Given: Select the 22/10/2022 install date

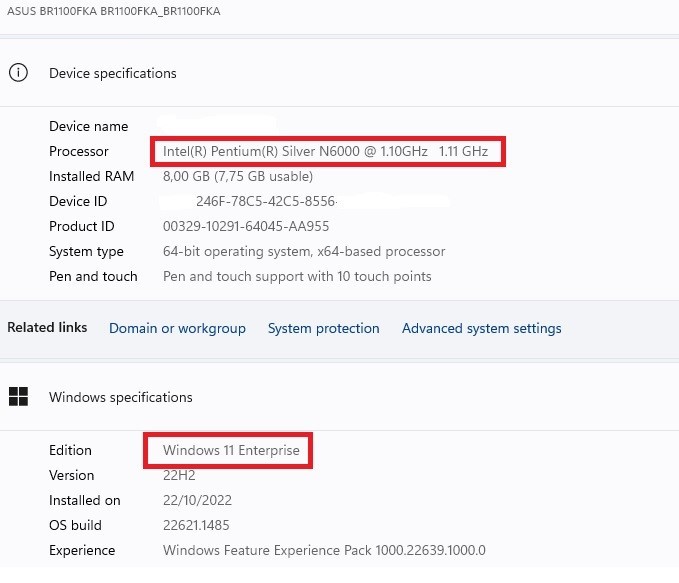Looking at the screenshot, I should [x=197, y=500].
